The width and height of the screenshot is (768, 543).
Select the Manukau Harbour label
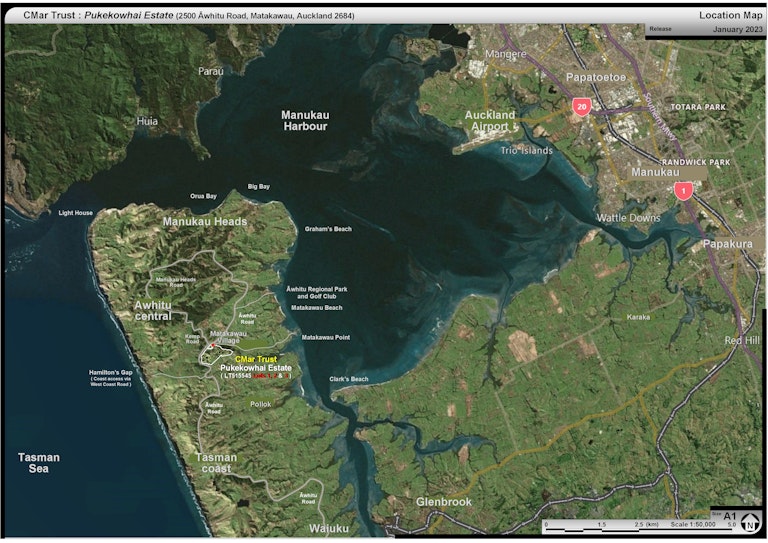pyautogui.click(x=305, y=121)
